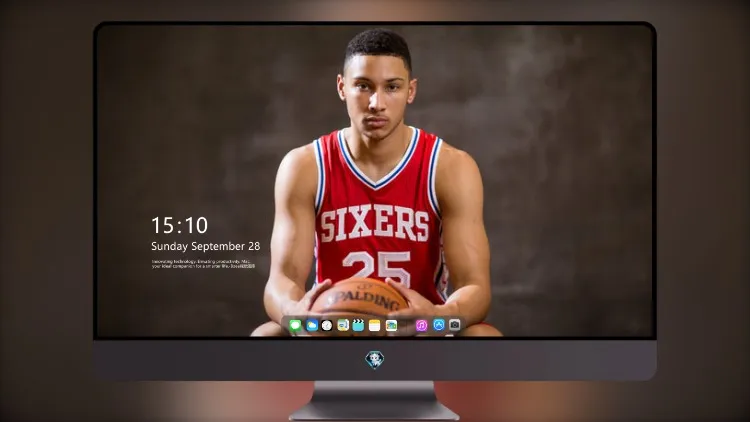
Task: Open the green Messages app in dock
Action: tap(295, 325)
